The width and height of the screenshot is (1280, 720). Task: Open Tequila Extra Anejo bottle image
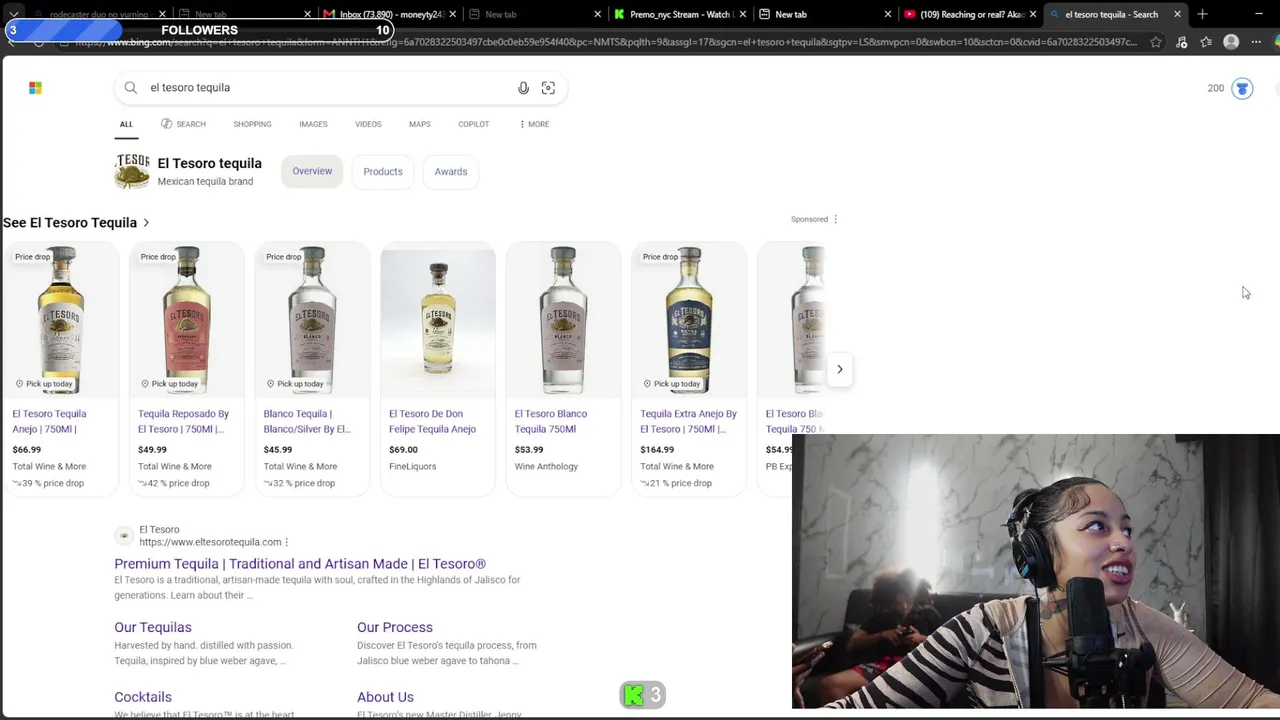[x=689, y=320]
